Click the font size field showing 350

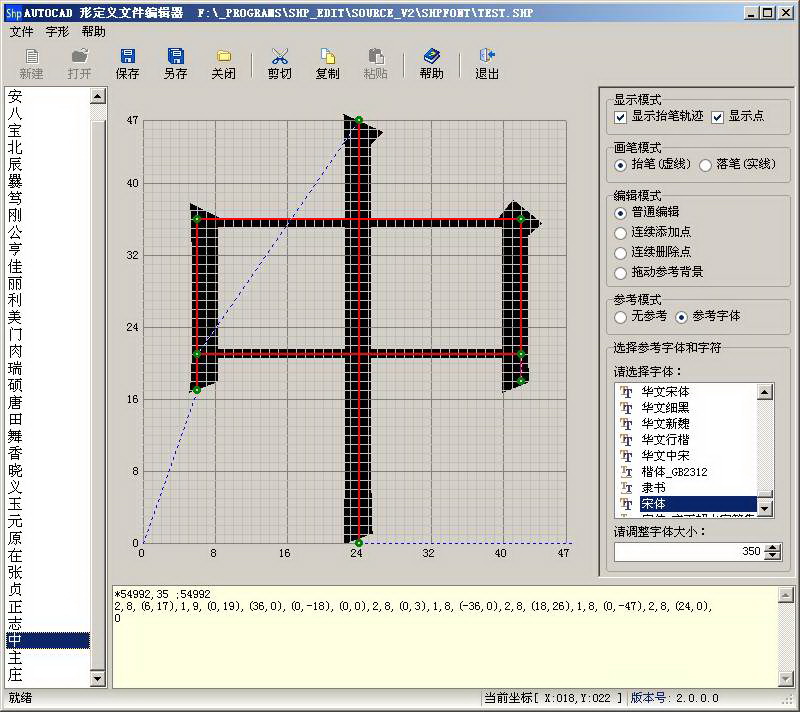690,551
